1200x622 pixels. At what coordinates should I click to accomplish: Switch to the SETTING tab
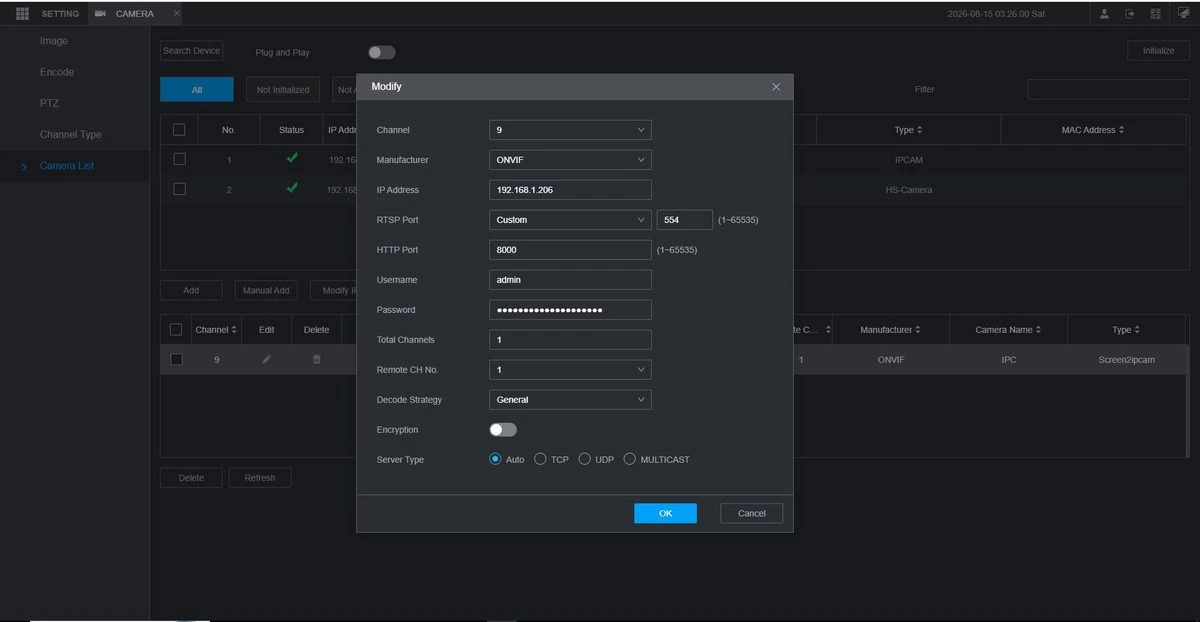[60, 14]
